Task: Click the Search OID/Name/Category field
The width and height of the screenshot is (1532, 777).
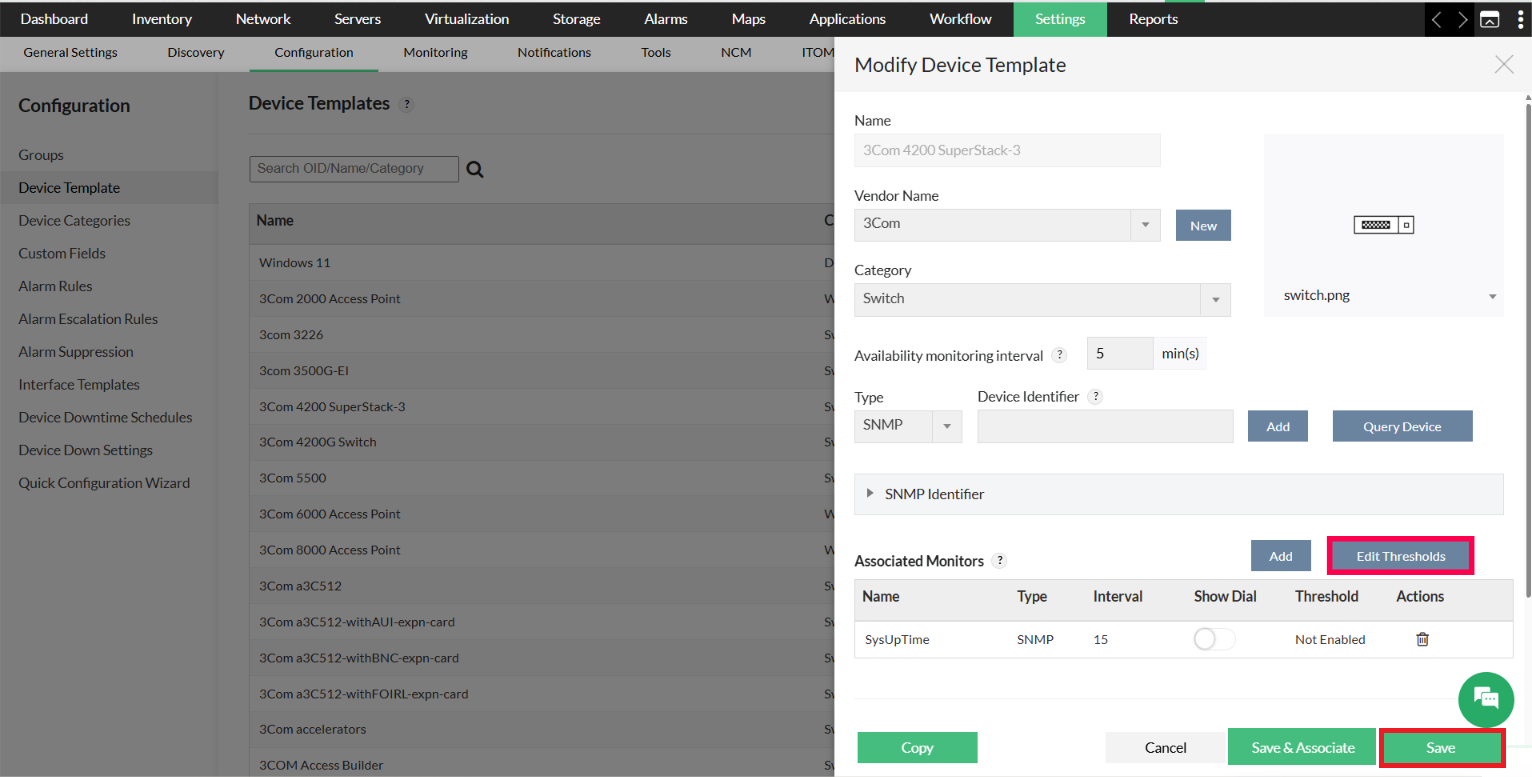Action: 354,169
